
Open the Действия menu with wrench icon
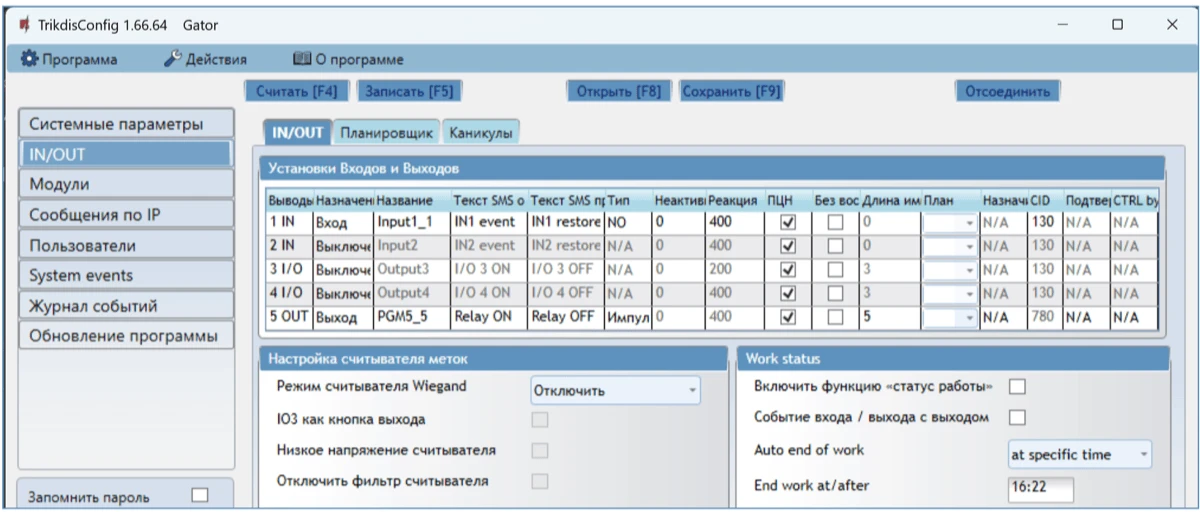click(x=205, y=60)
